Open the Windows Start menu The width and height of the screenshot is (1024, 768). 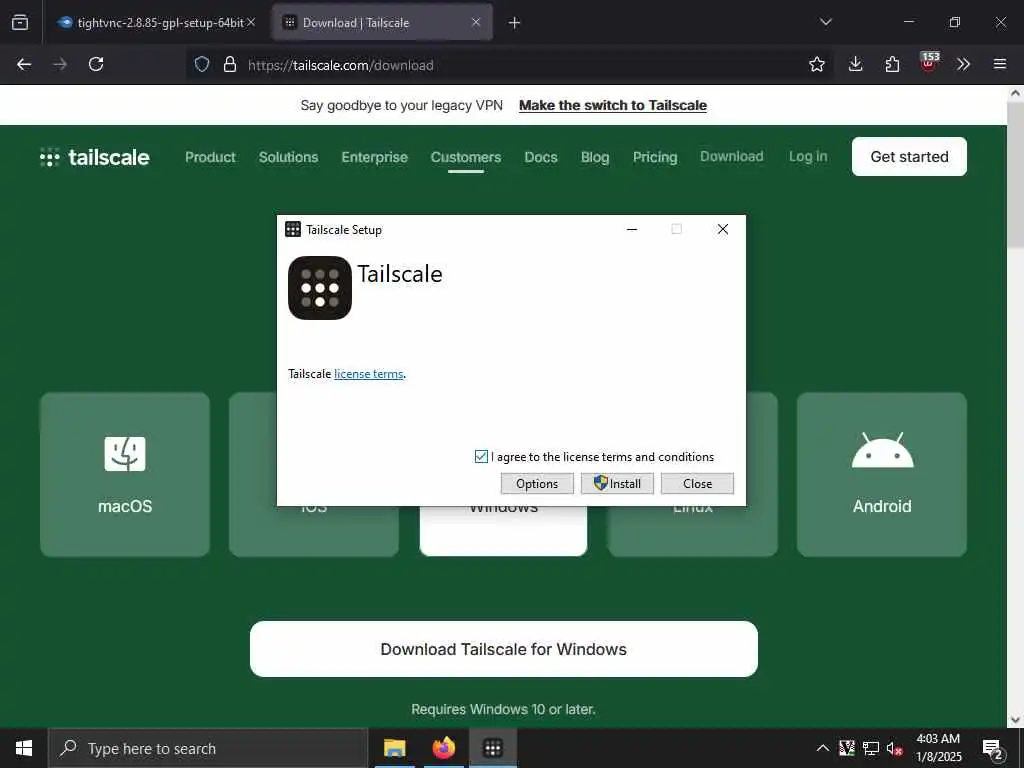[24, 748]
